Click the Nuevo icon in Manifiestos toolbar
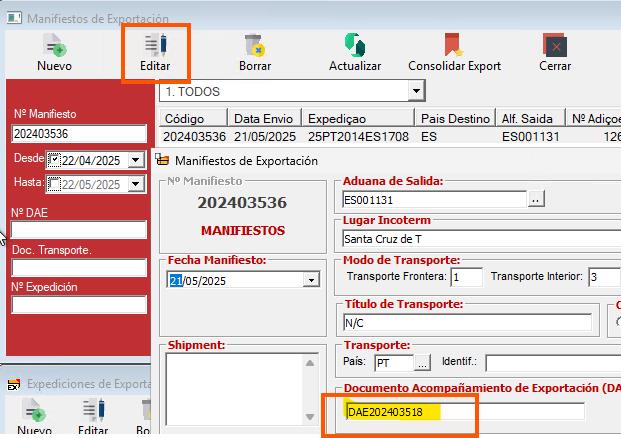The image size is (621, 438). 54,45
